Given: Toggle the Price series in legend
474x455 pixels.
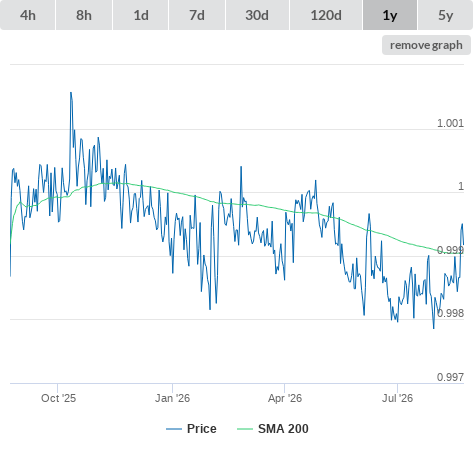Looking at the screenshot, I should point(202,429).
